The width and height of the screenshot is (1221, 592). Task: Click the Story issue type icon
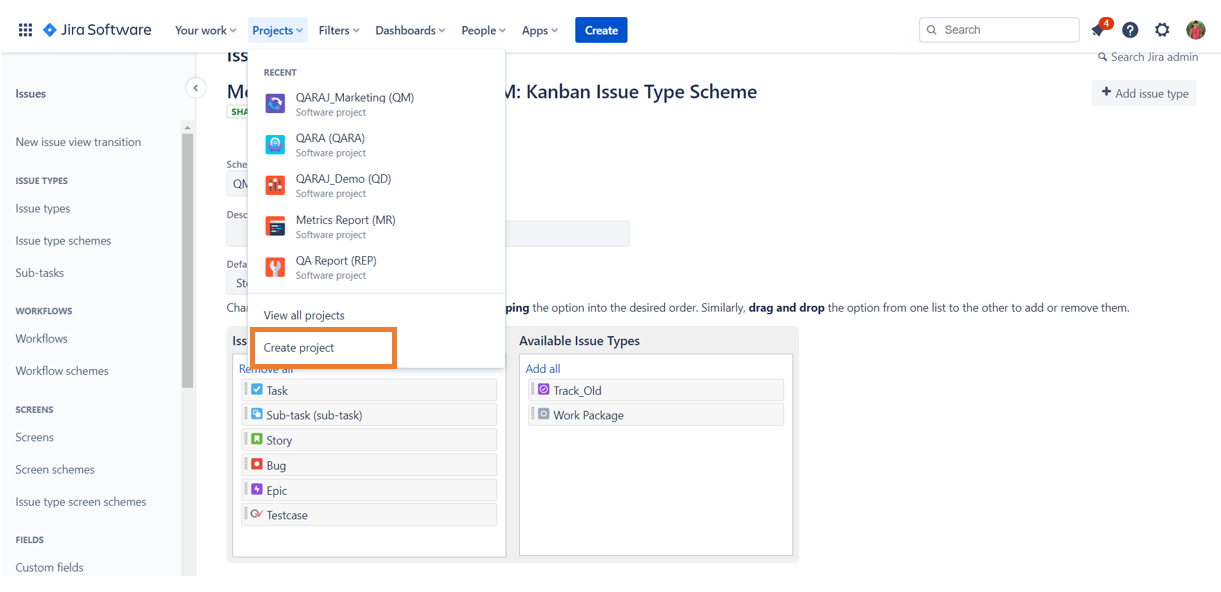(257, 439)
